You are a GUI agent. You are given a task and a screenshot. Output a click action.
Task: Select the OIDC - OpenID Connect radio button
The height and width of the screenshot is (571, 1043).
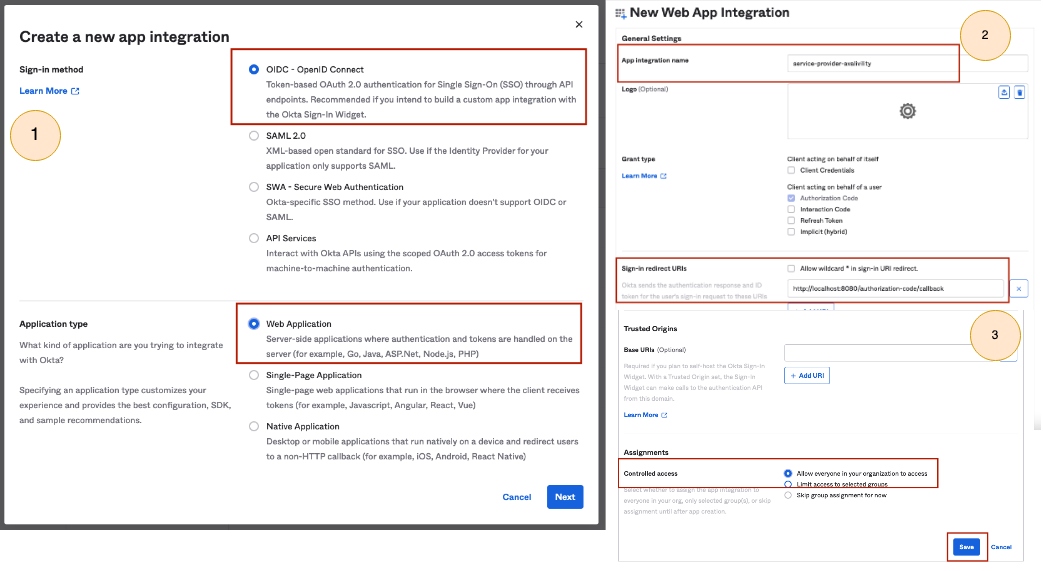coord(254,69)
